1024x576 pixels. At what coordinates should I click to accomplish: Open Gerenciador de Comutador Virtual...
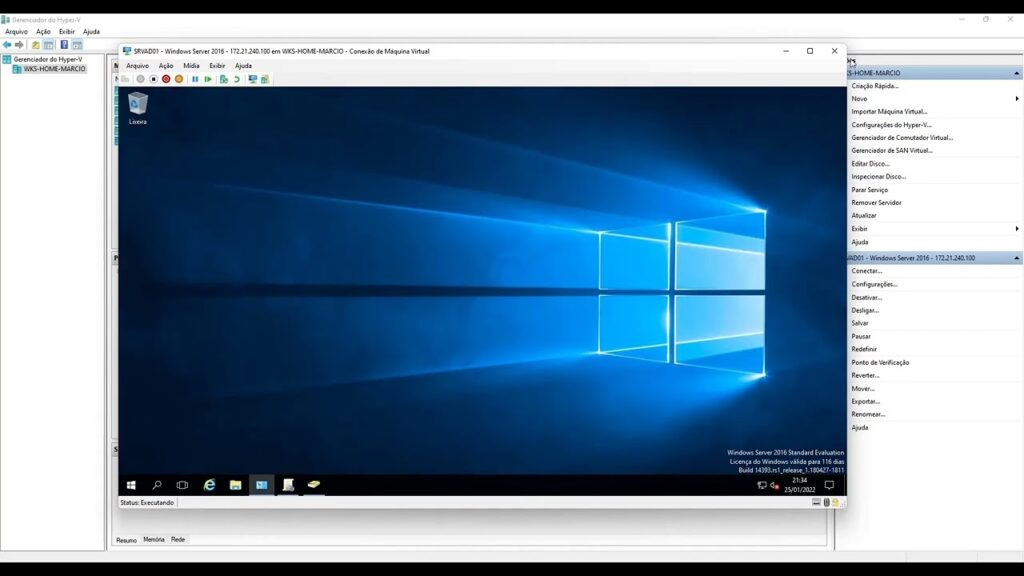[x=902, y=138]
